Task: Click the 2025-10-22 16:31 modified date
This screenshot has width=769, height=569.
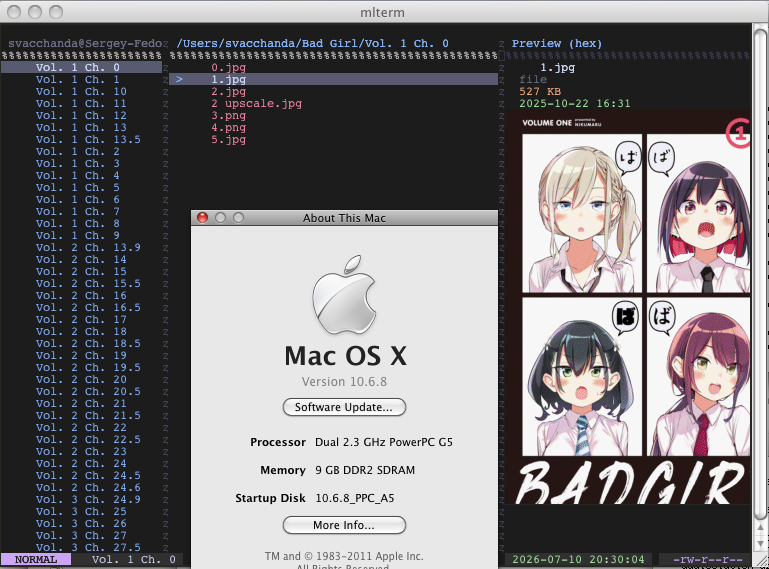Action: [575, 103]
